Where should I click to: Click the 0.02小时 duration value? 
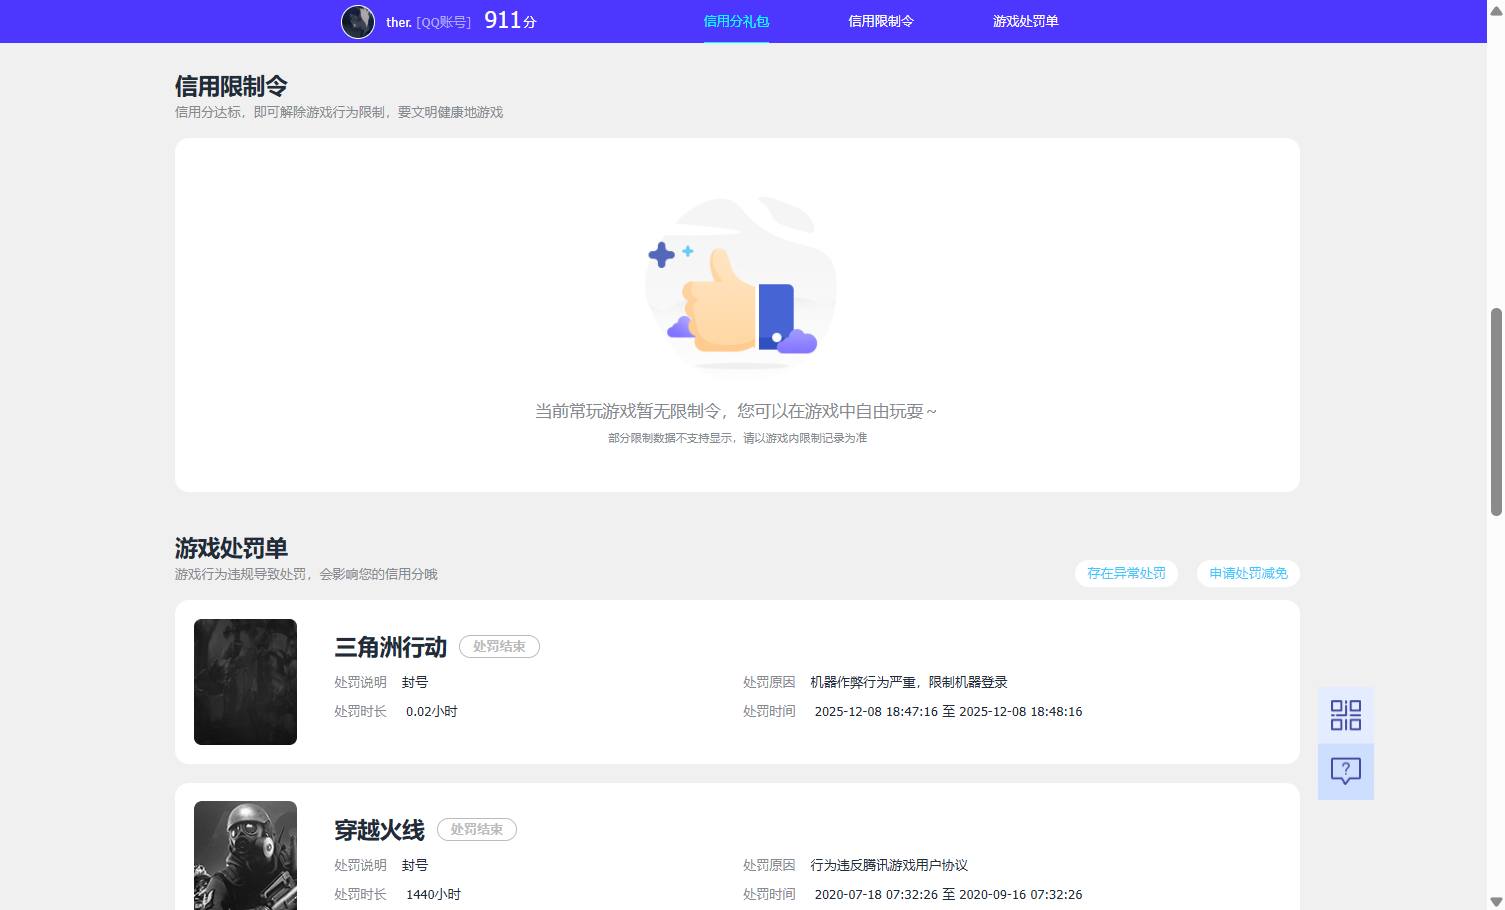[x=432, y=711]
